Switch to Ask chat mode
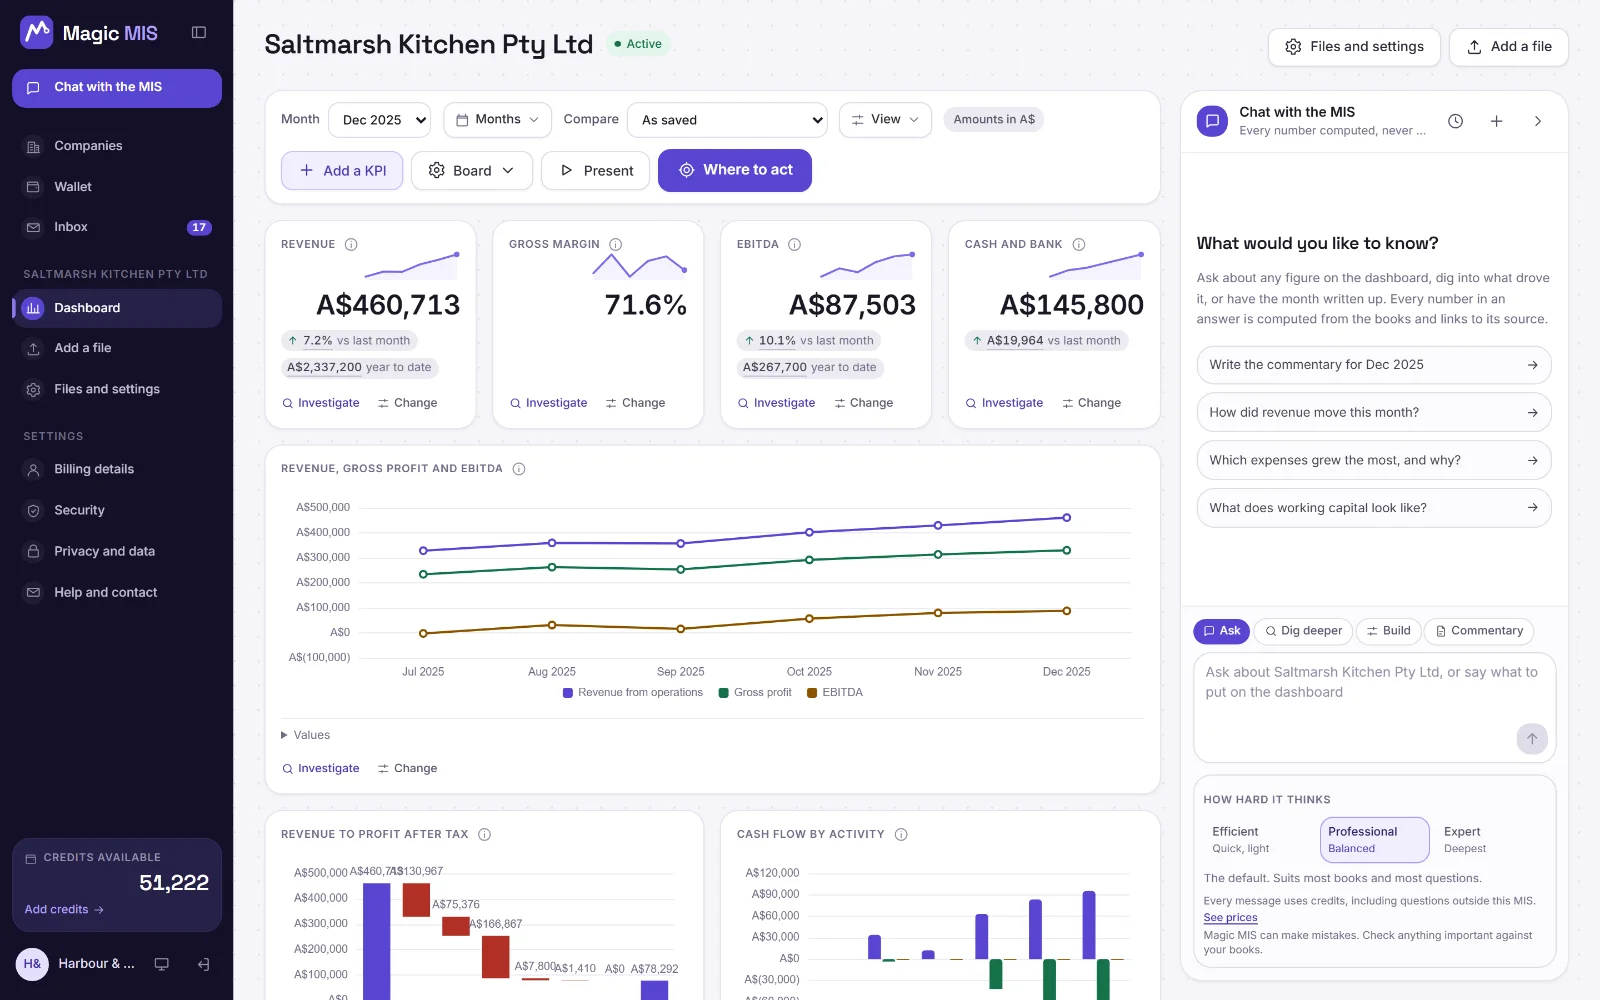 tap(1221, 631)
